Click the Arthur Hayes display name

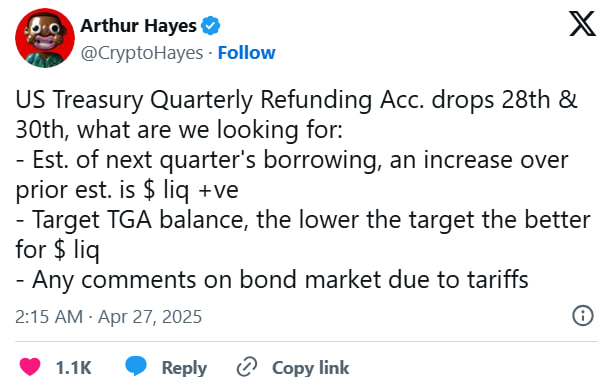coord(138,26)
